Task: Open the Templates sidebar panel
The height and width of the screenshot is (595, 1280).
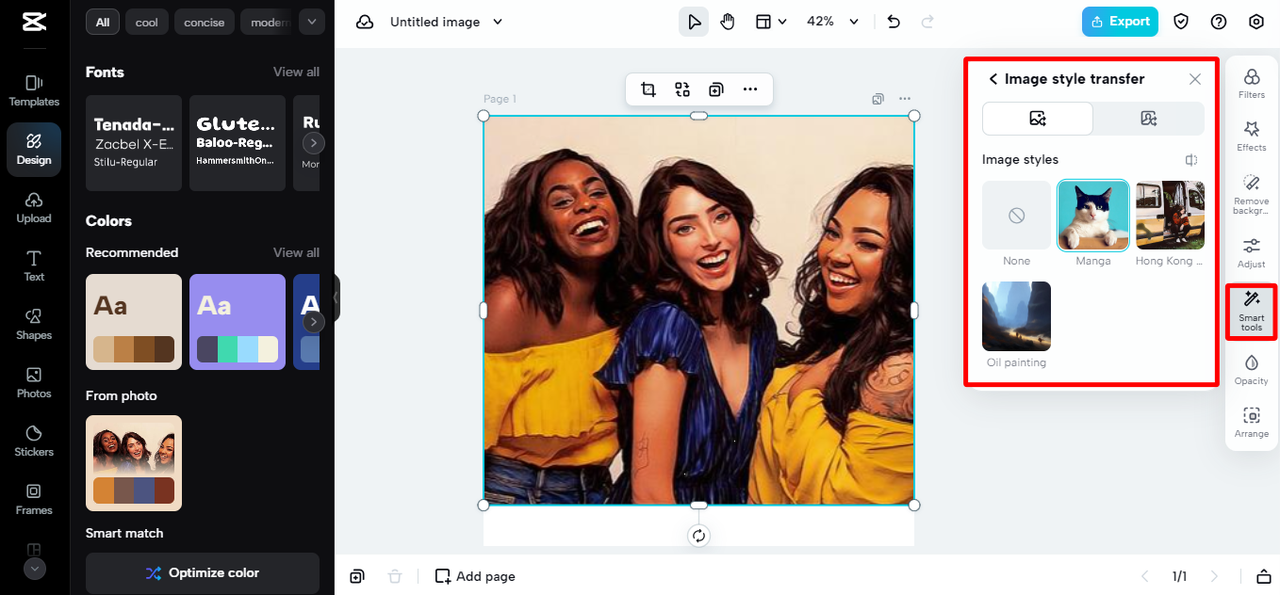Action: (34, 90)
